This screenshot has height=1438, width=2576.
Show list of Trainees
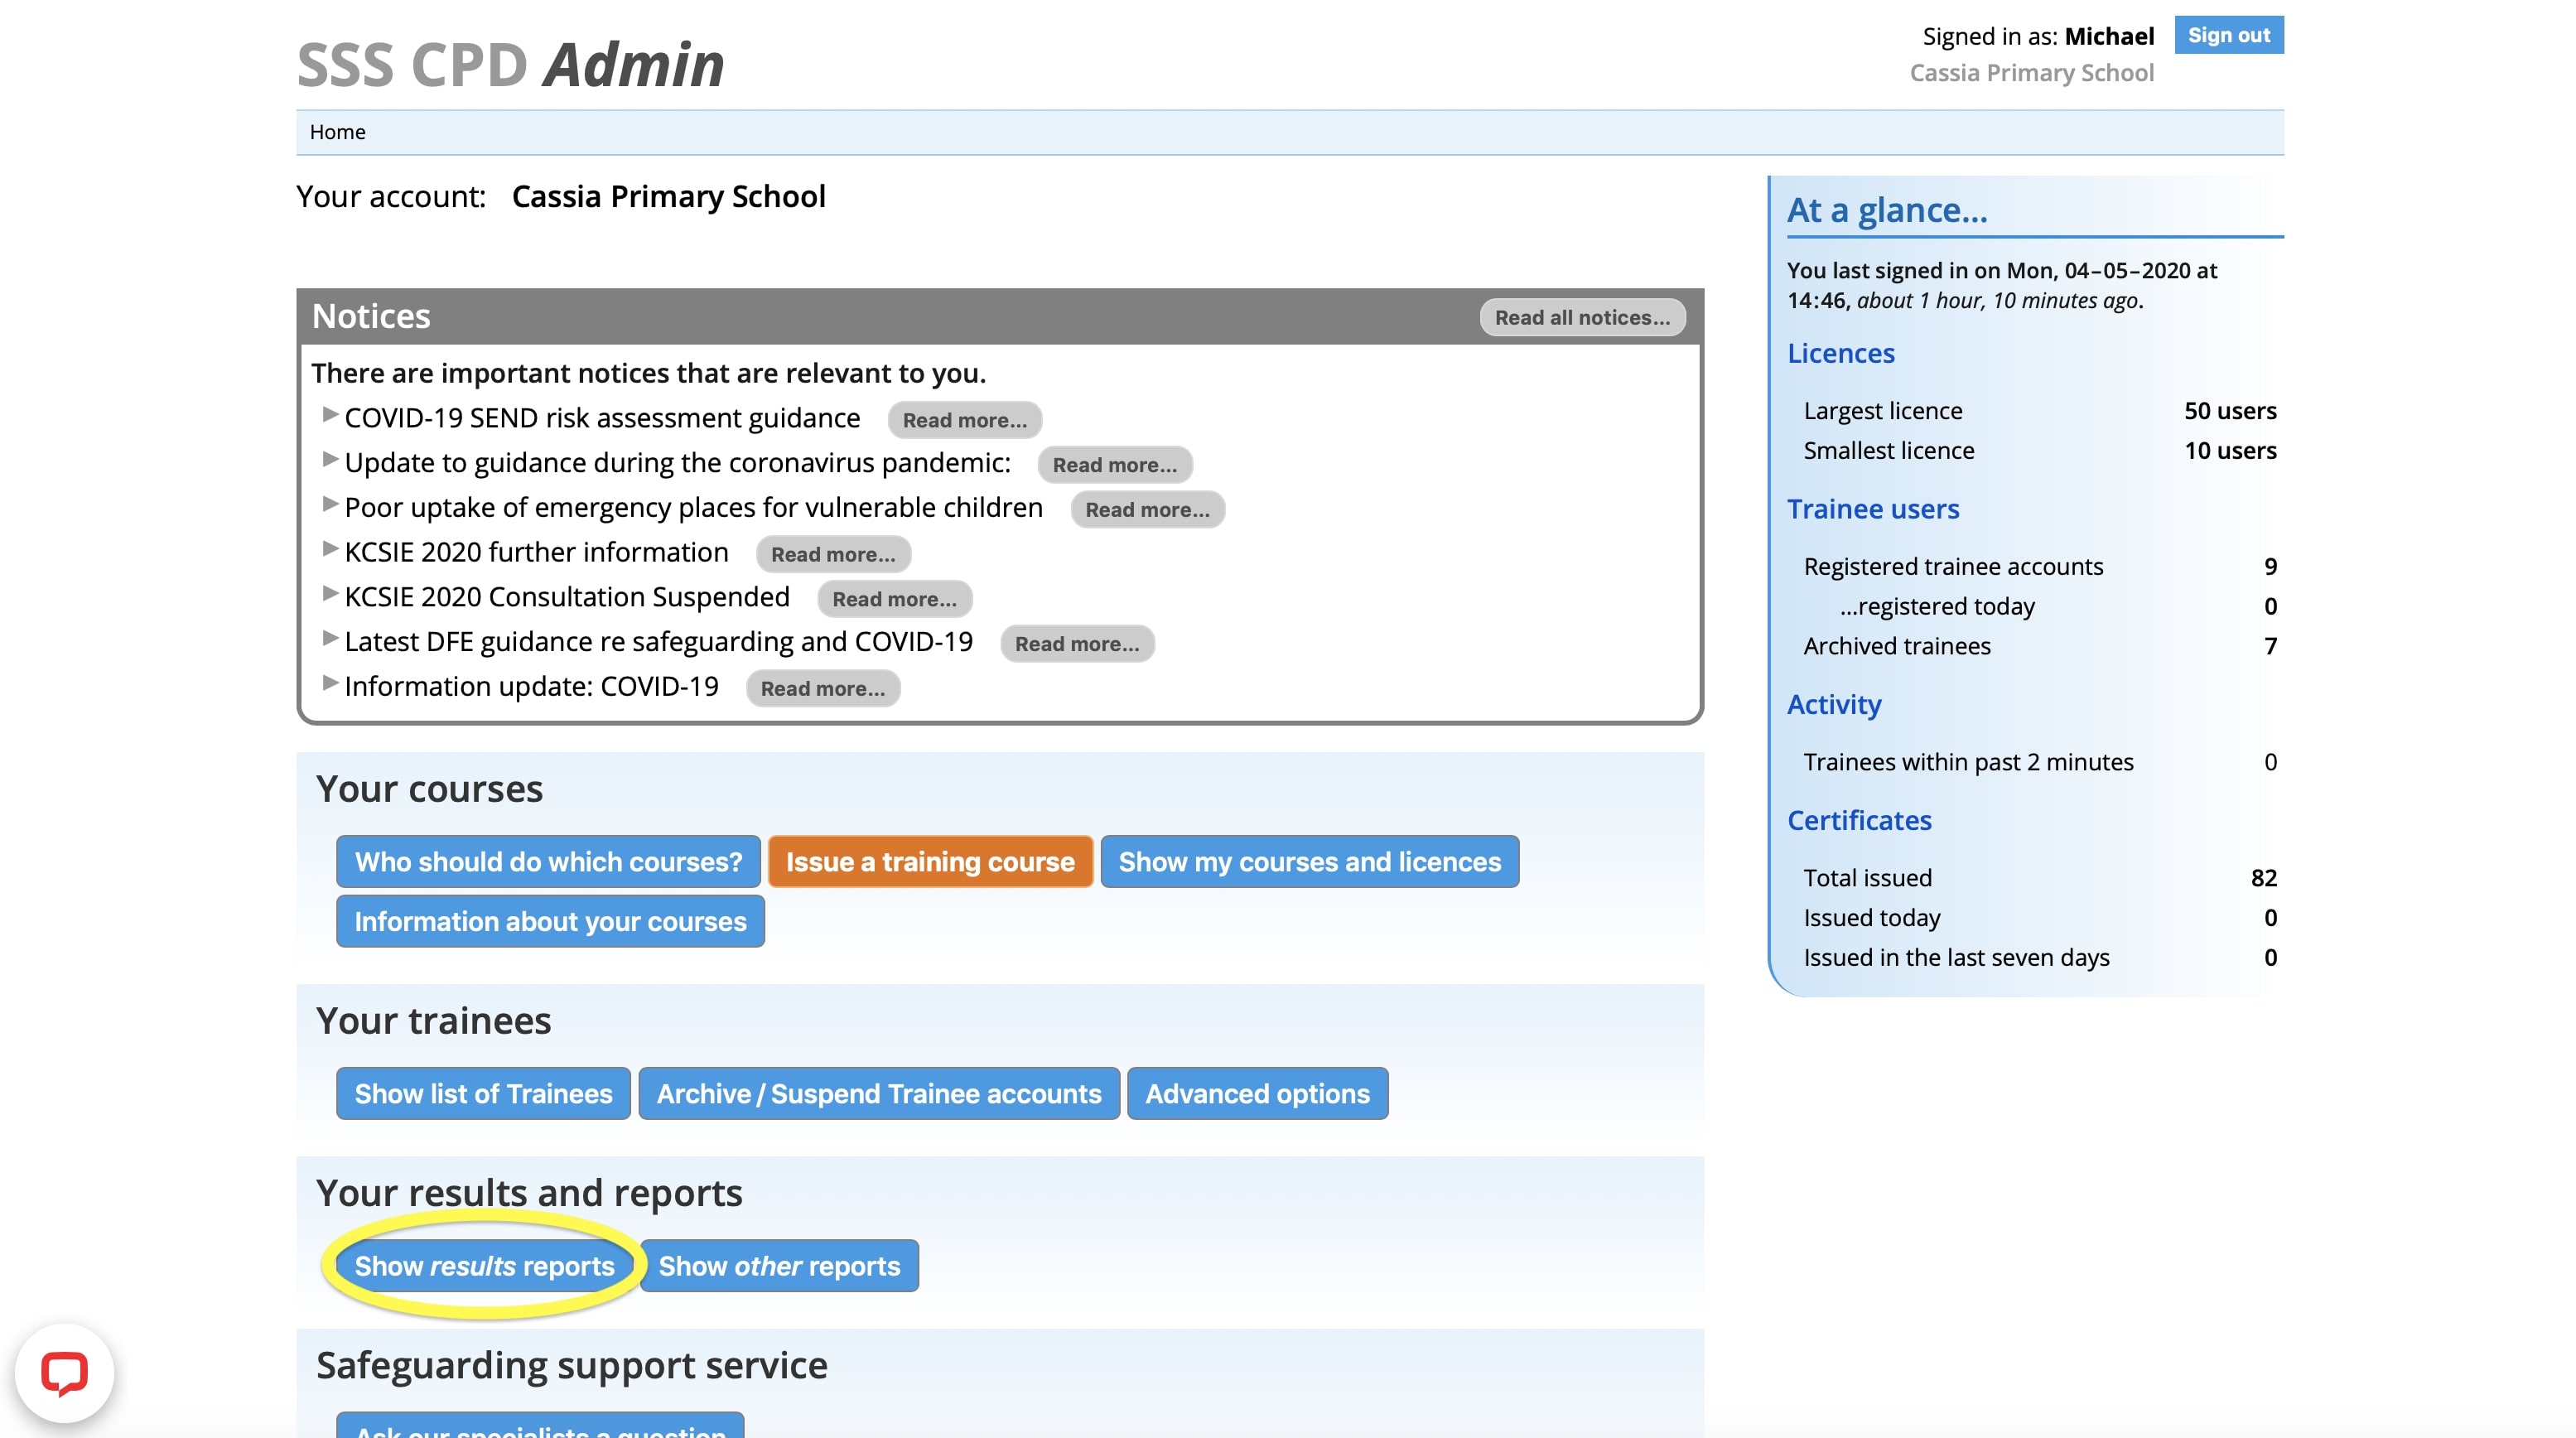point(483,1094)
